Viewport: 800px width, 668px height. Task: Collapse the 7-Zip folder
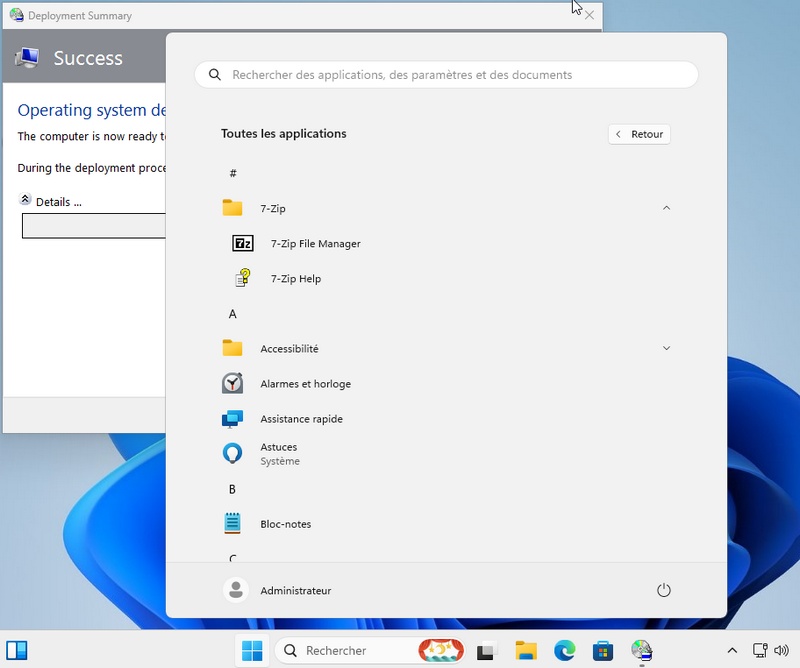[x=666, y=208]
